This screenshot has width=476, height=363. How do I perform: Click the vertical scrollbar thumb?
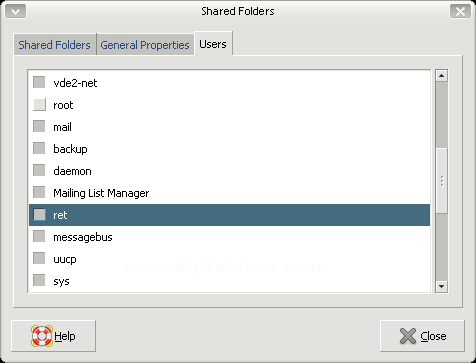point(441,181)
